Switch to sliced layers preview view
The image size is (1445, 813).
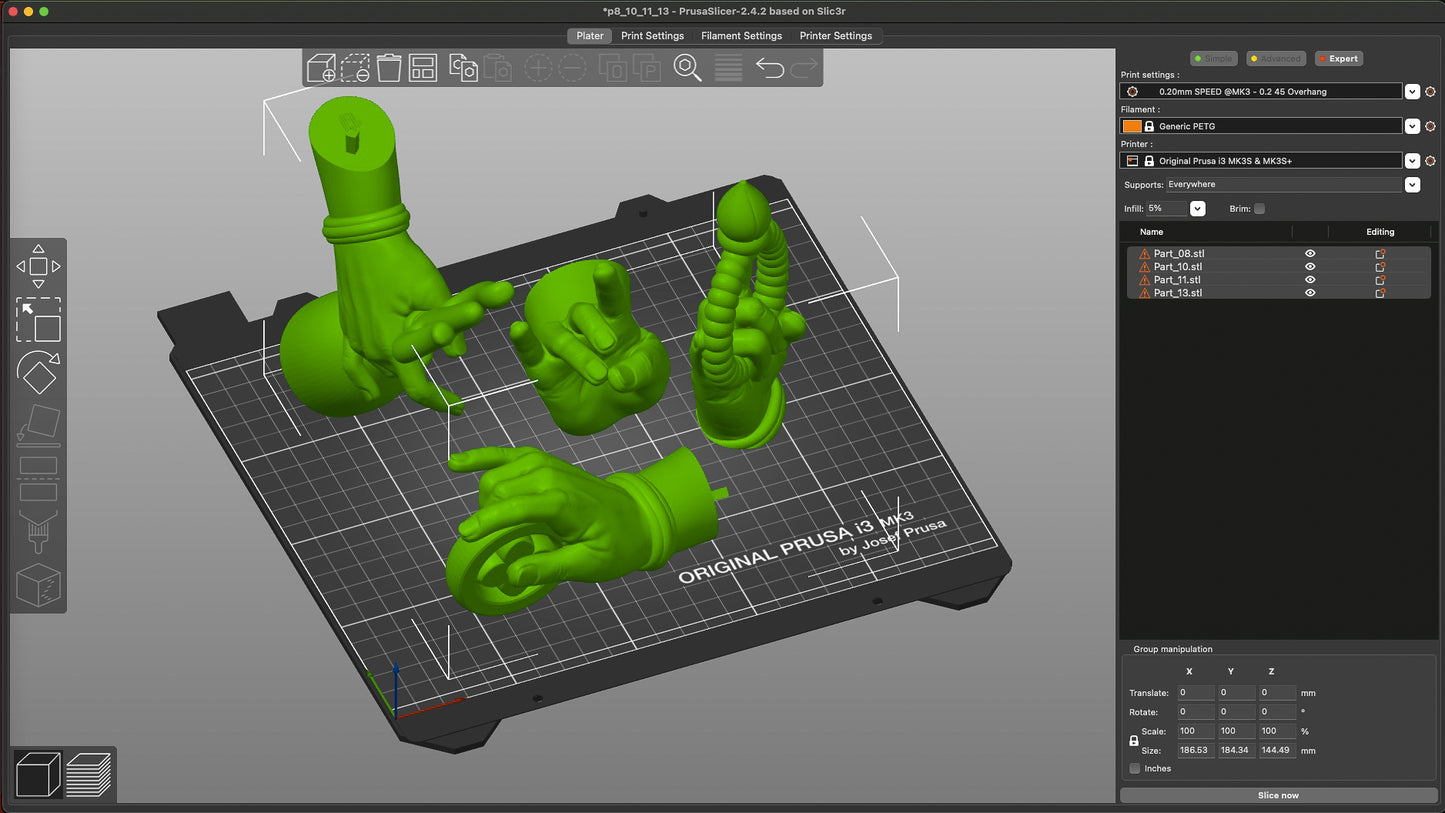tap(88, 775)
